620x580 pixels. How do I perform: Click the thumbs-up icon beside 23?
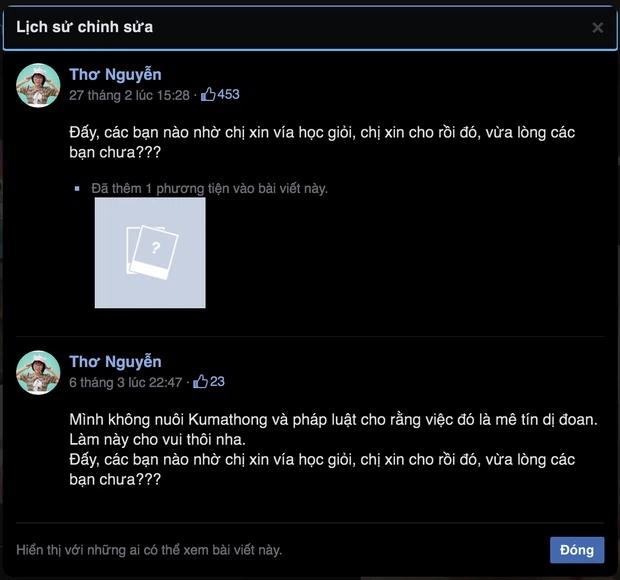pos(200,381)
